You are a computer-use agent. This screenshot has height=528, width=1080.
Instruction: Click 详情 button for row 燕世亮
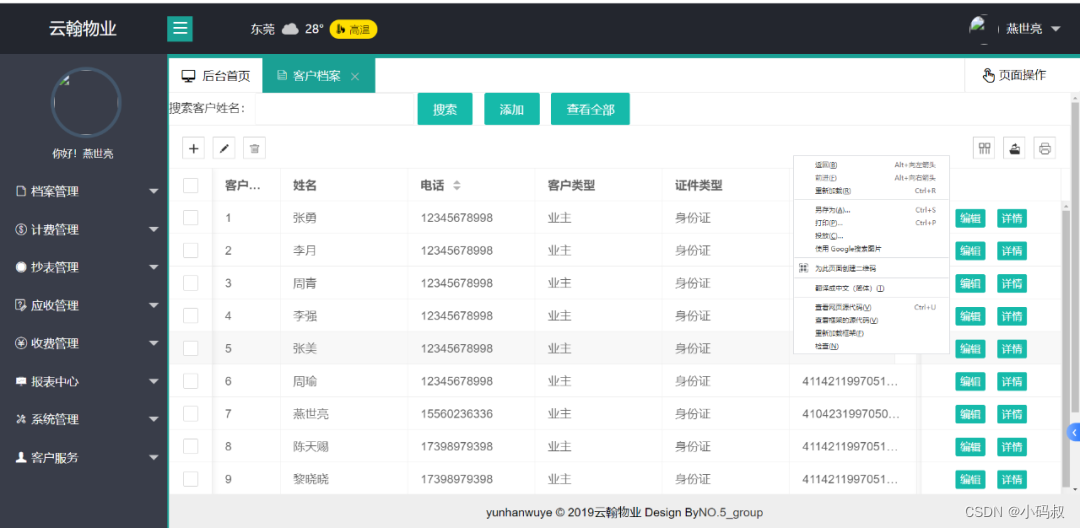click(x=1012, y=414)
